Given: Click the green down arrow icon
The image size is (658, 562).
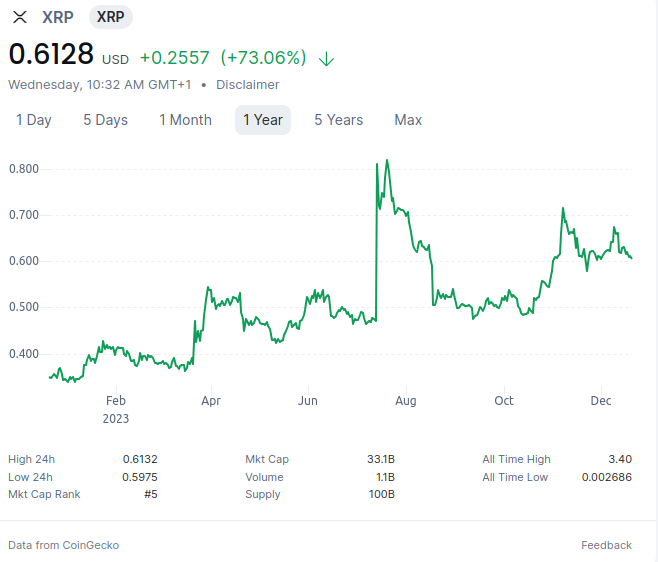Looking at the screenshot, I should click(x=326, y=59).
